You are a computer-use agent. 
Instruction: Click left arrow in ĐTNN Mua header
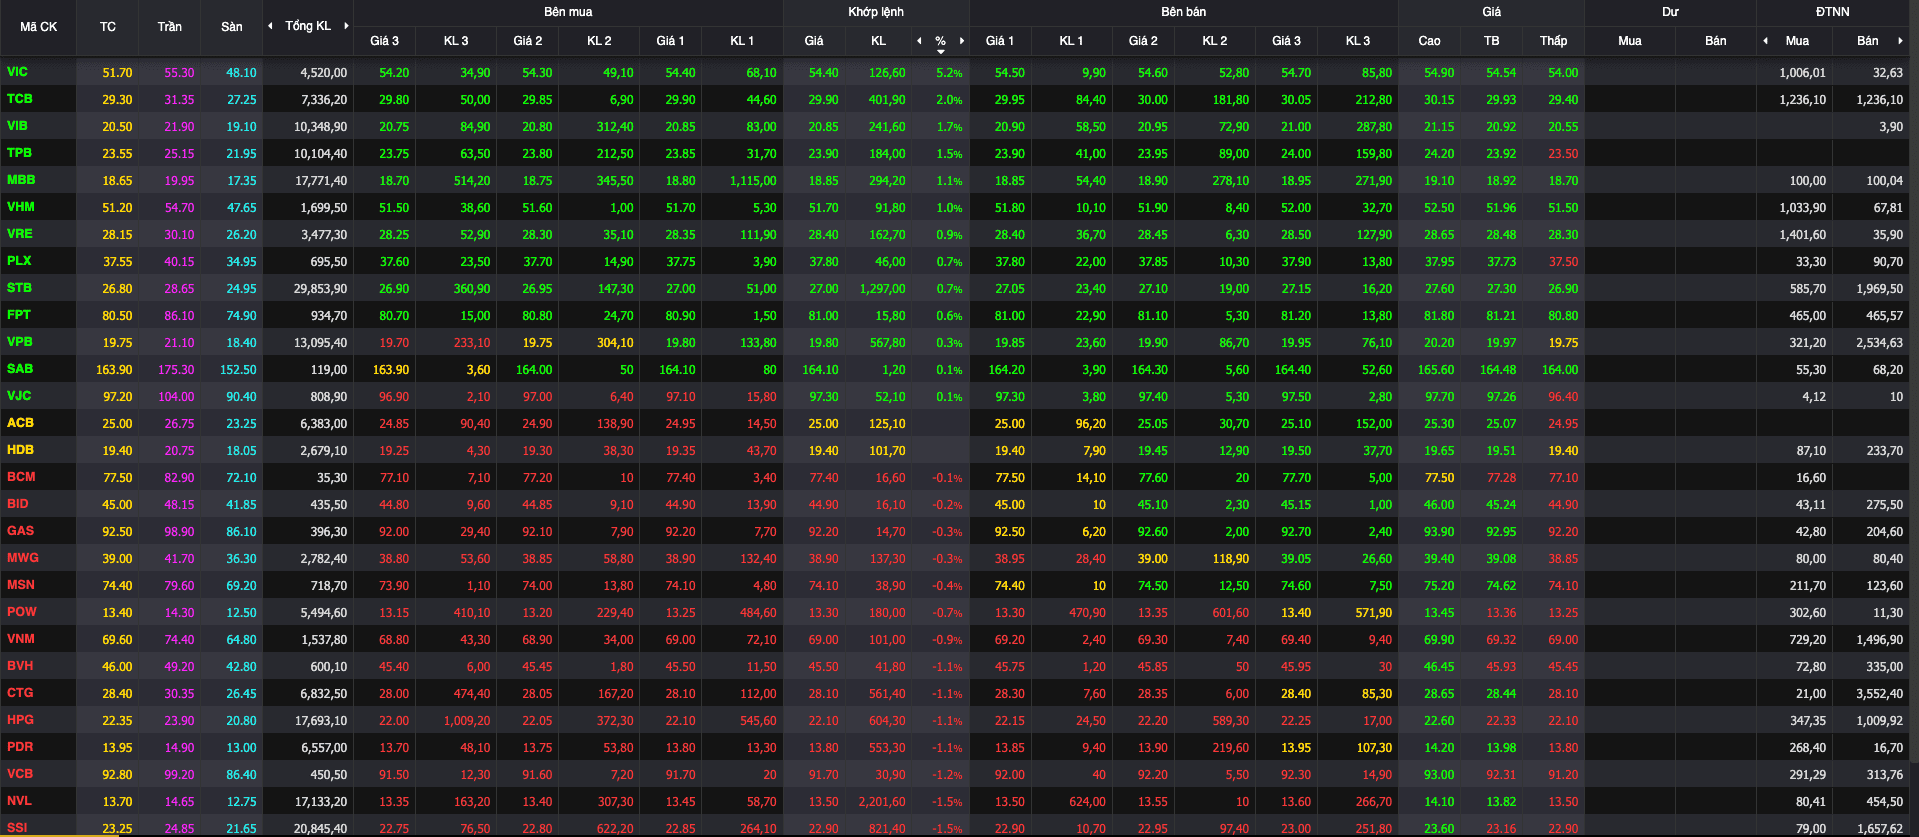click(x=1765, y=41)
